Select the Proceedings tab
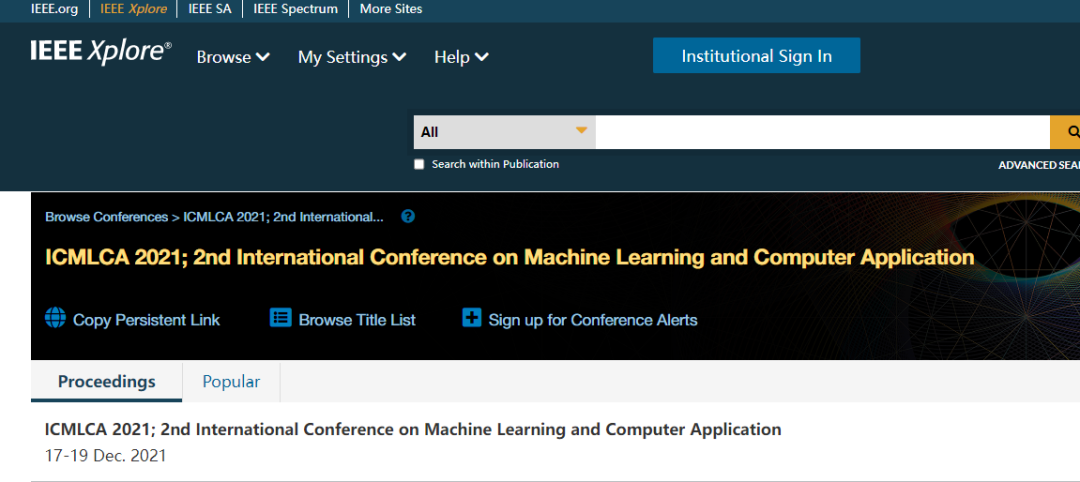Screen dimensions: 1080x482 pos(107,381)
